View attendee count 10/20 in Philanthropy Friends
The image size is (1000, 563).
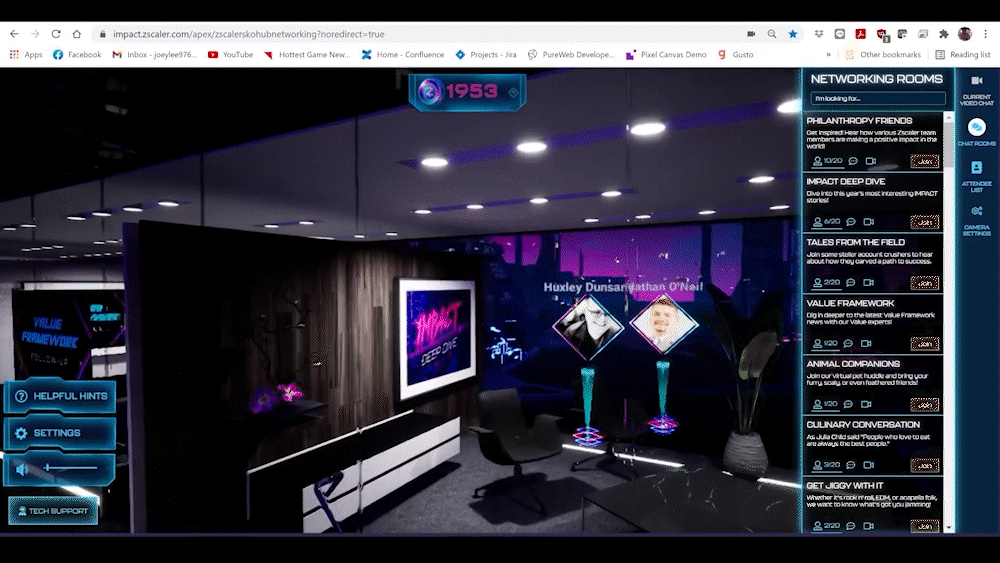click(827, 161)
